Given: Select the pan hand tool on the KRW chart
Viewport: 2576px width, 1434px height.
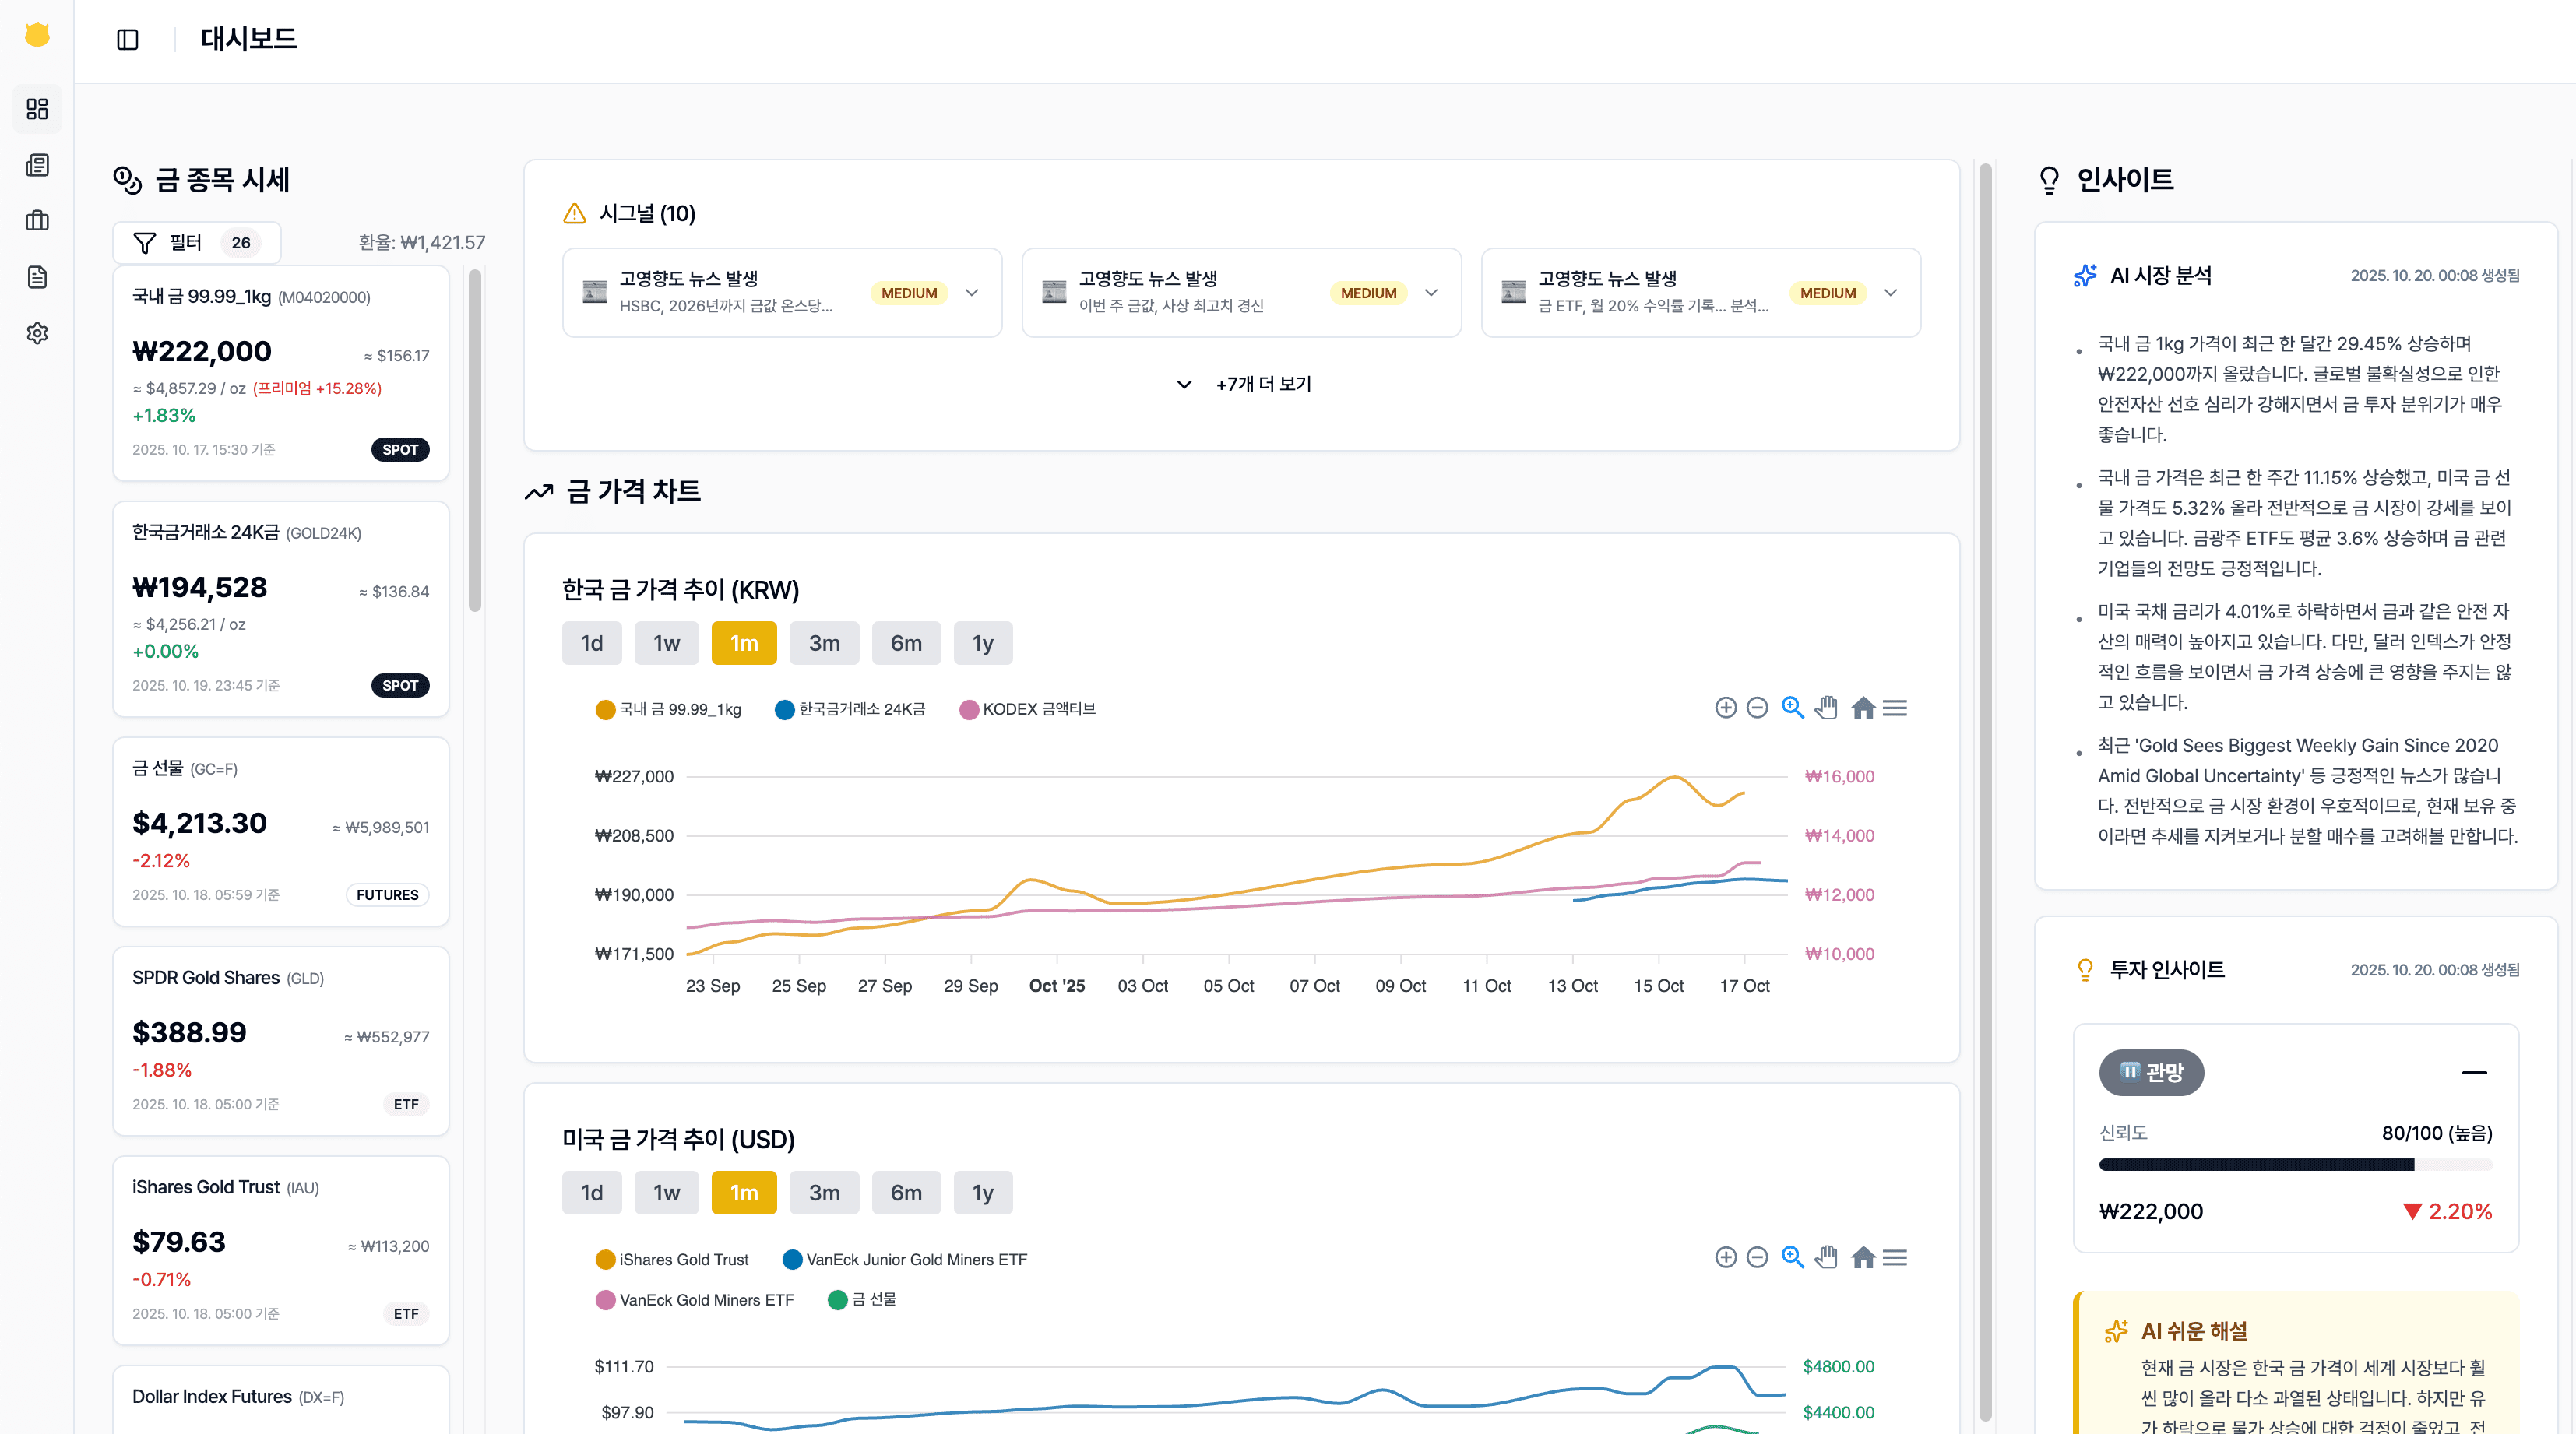Looking at the screenshot, I should click(1826, 708).
